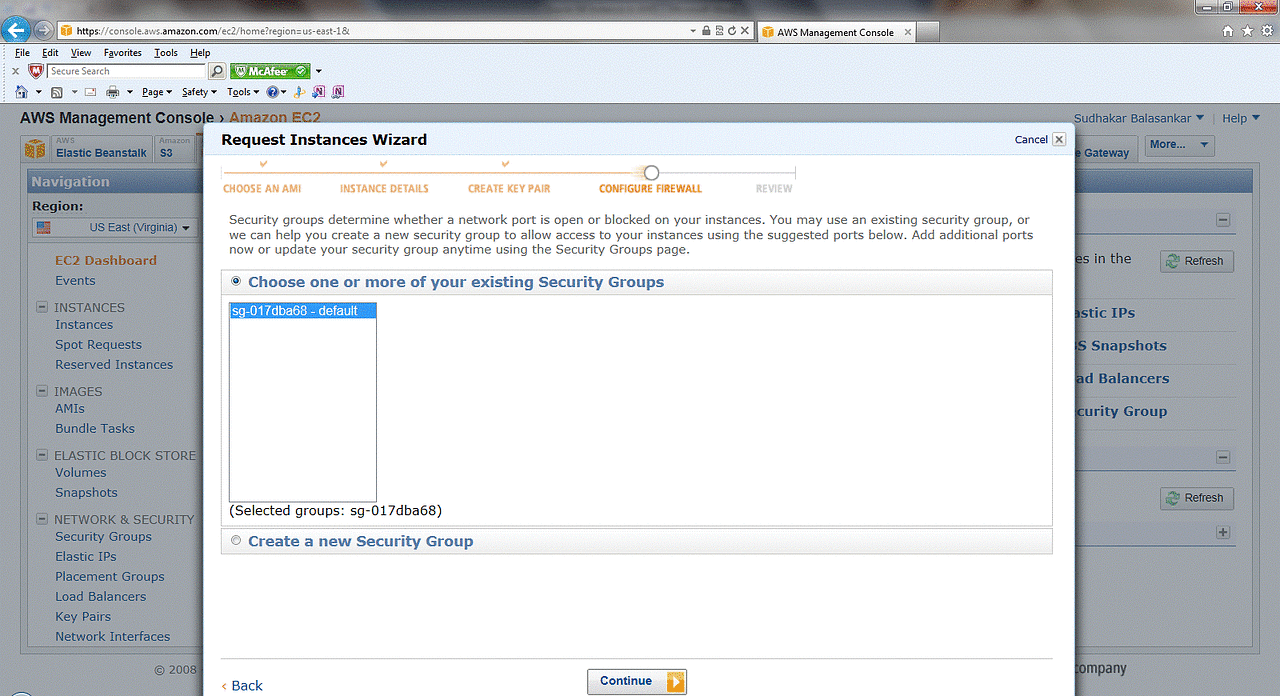This screenshot has width=1280, height=696.
Task: Click the Secure Search input field
Action: [x=126, y=71]
